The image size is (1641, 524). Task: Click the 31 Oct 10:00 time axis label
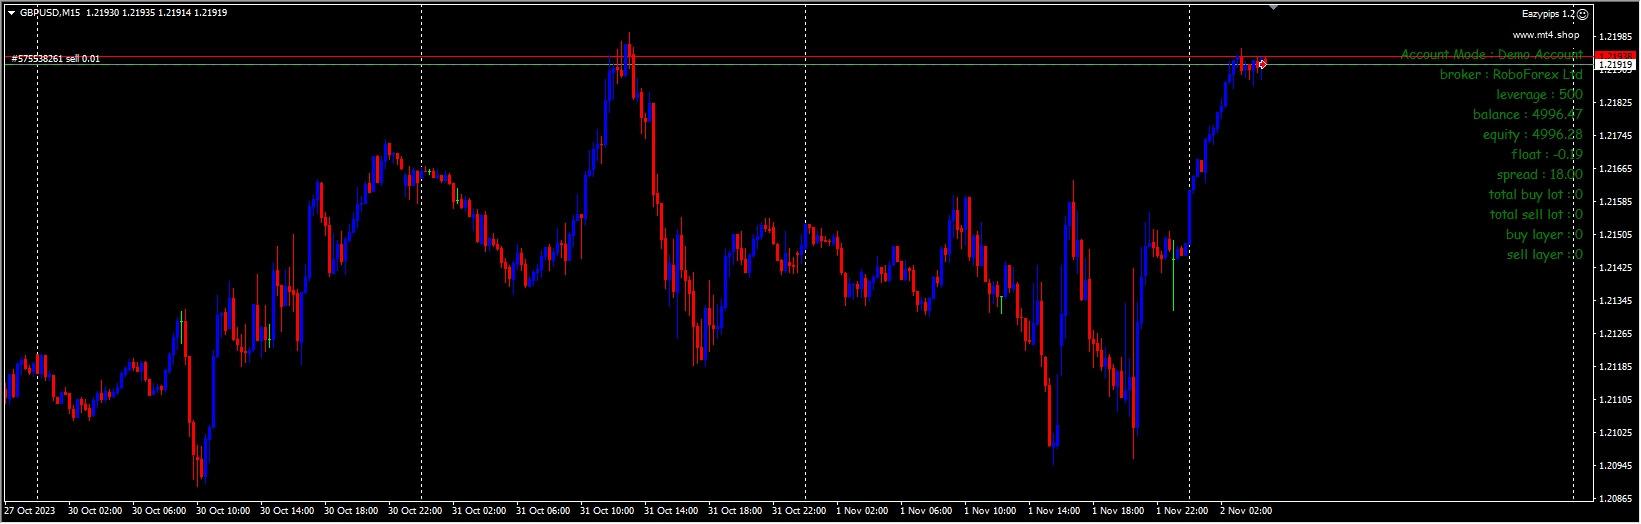606,511
